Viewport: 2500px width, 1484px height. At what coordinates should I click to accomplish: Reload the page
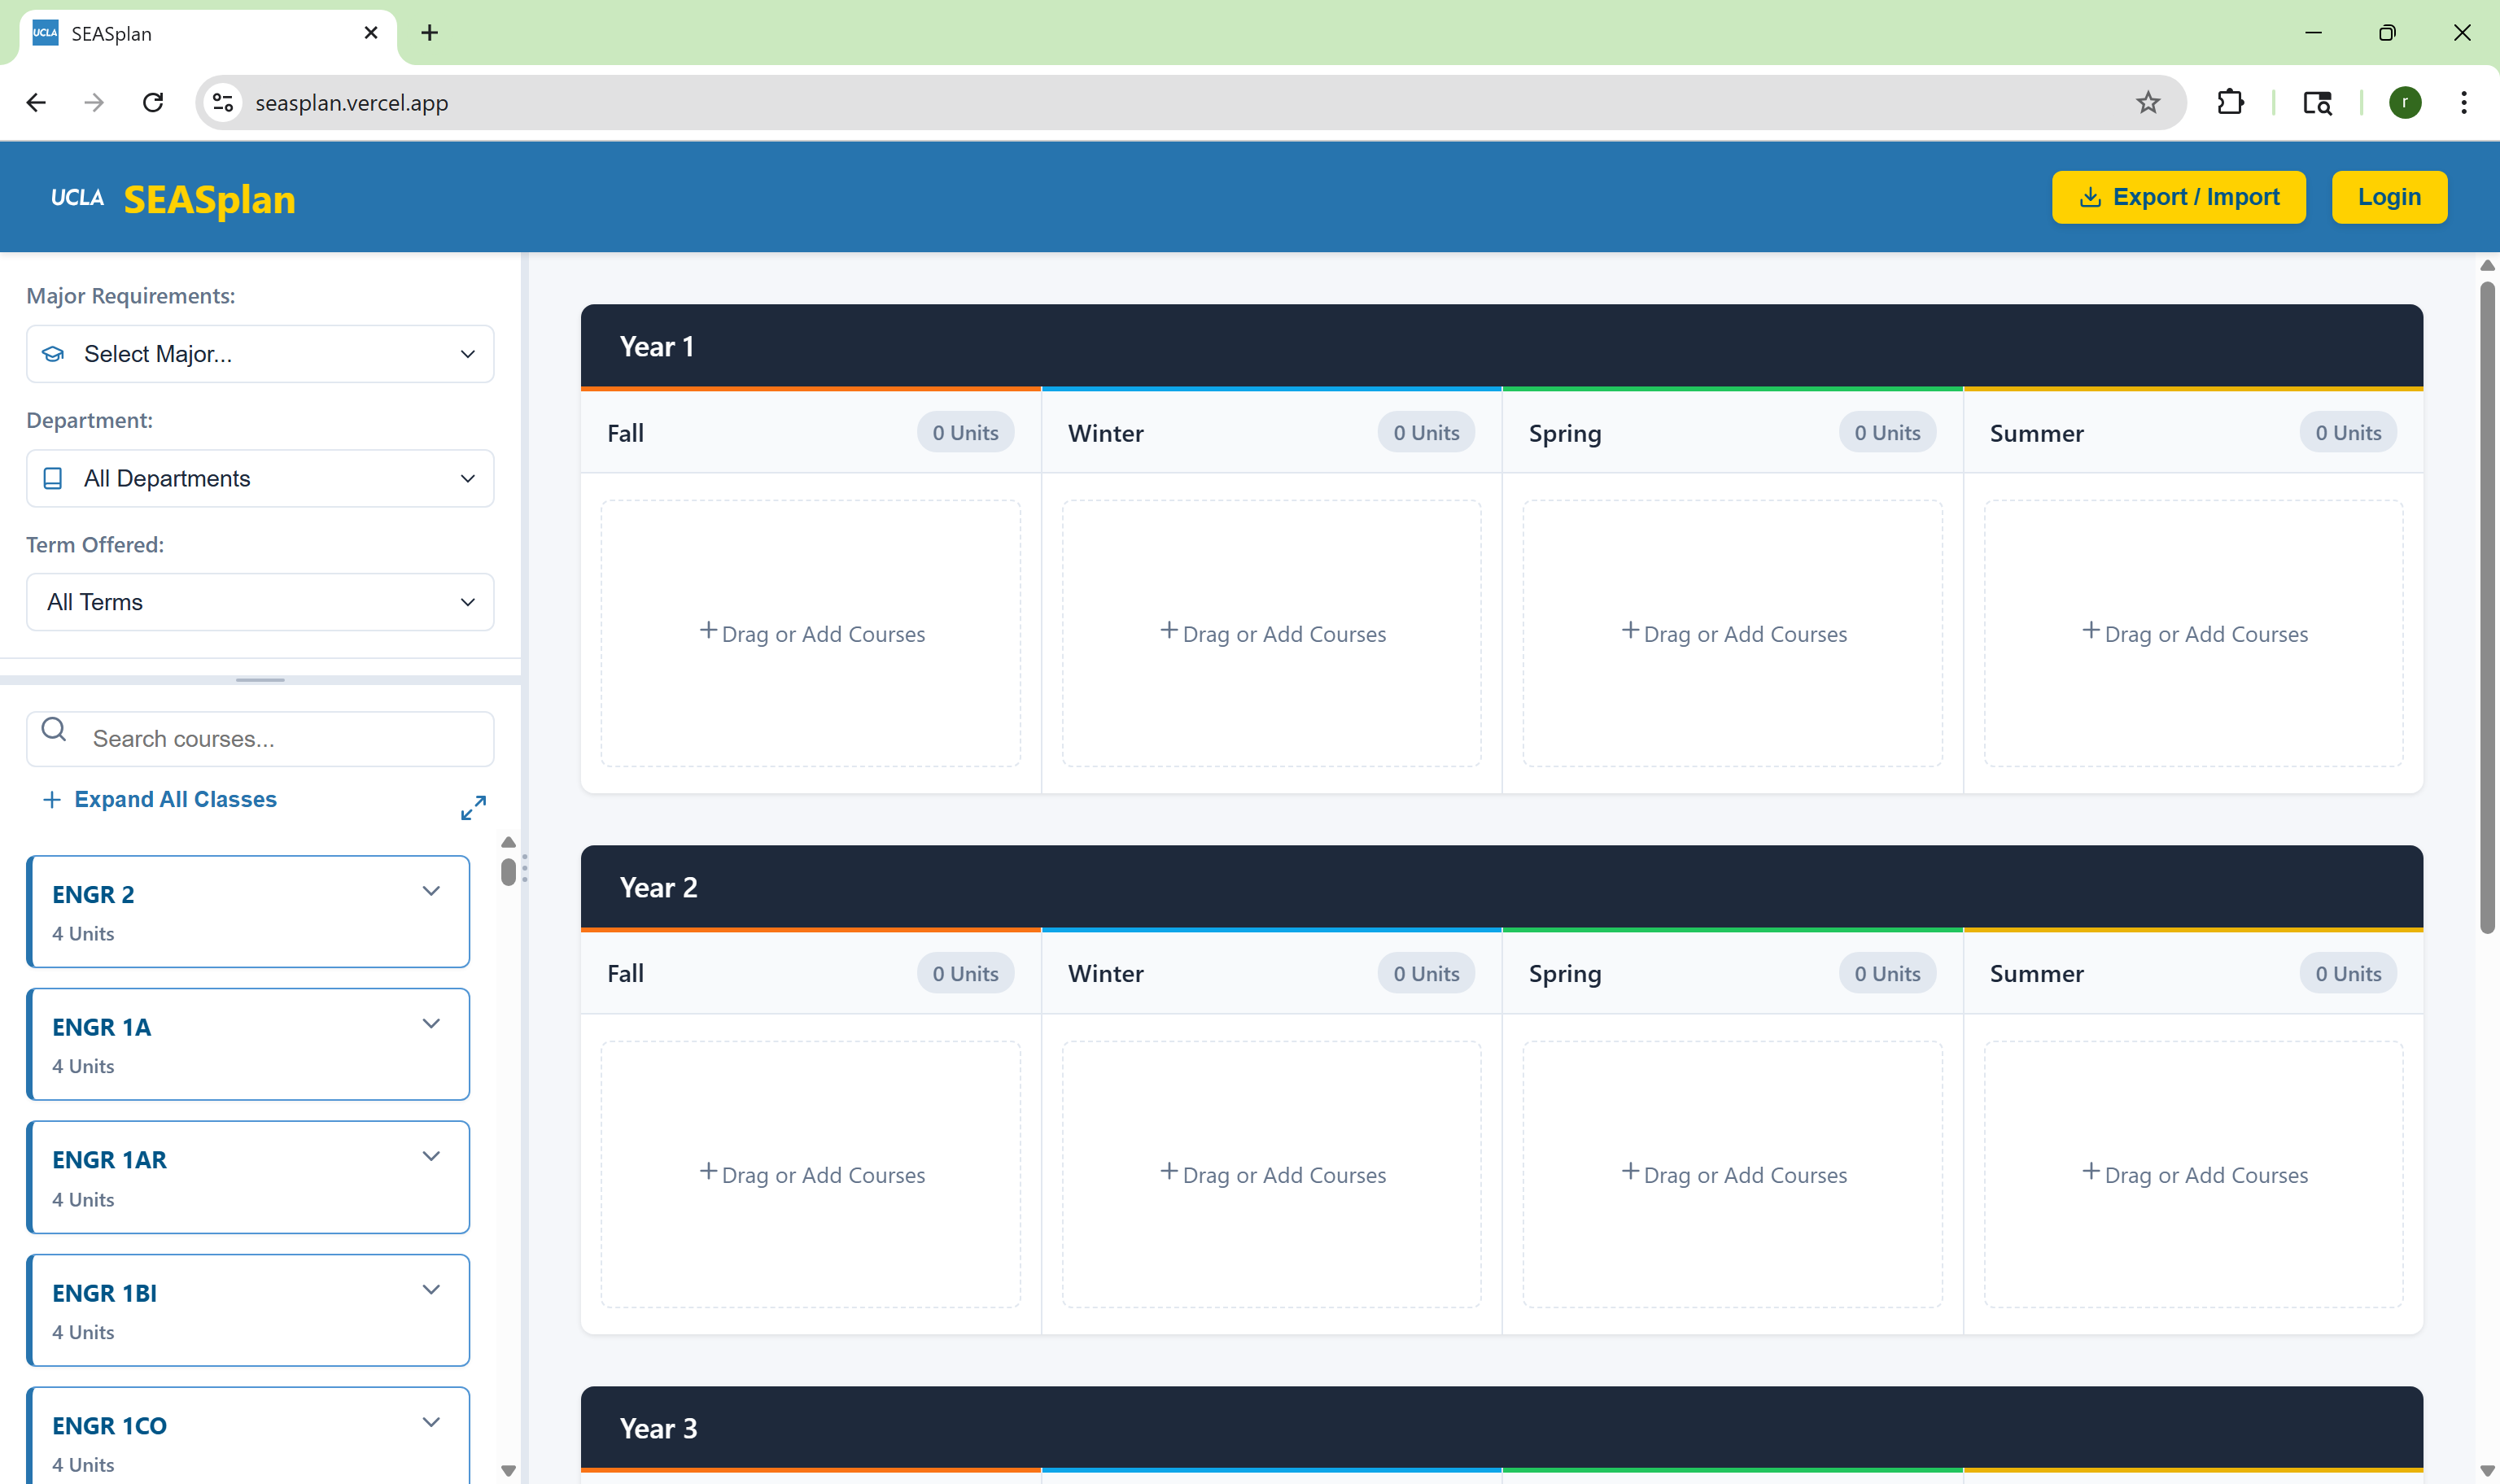coord(153,102)
